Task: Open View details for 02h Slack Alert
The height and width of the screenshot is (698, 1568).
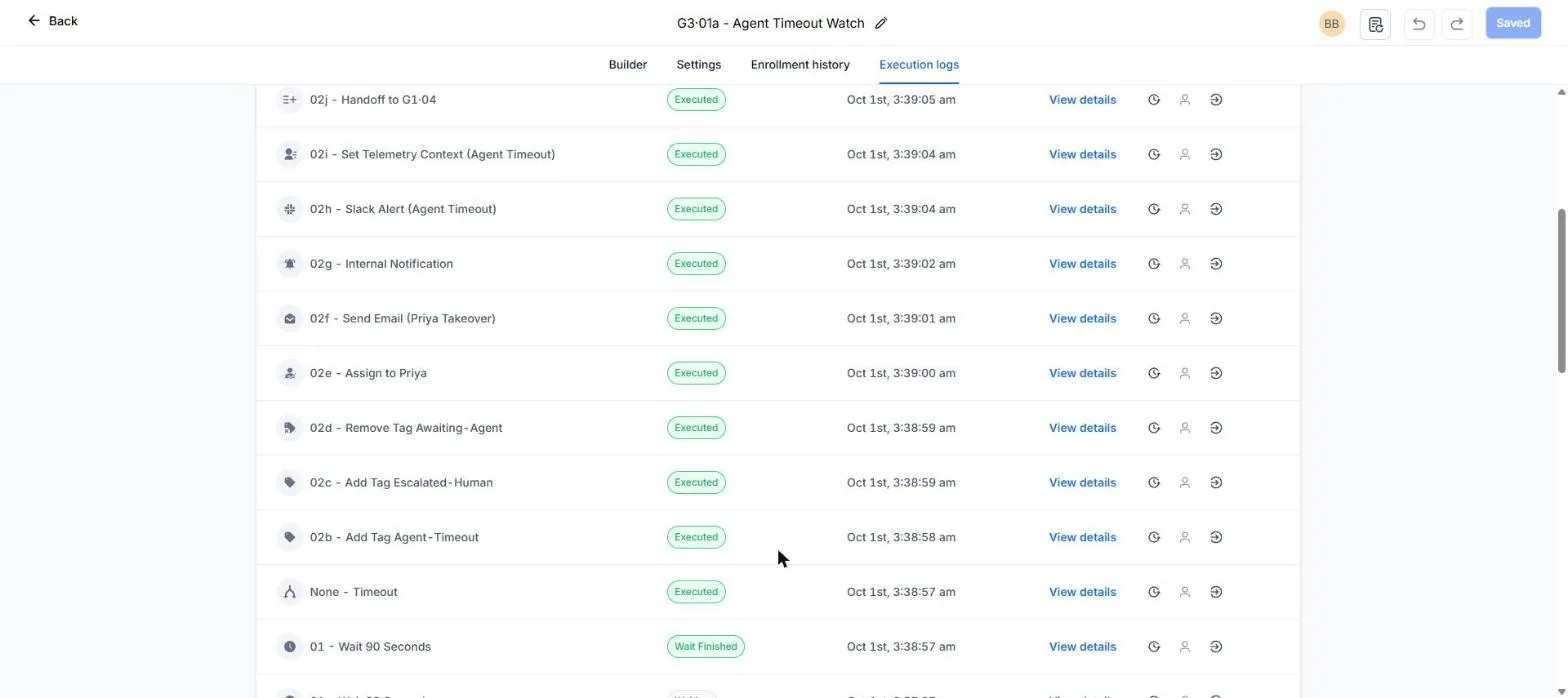Action: (1082, 209)
